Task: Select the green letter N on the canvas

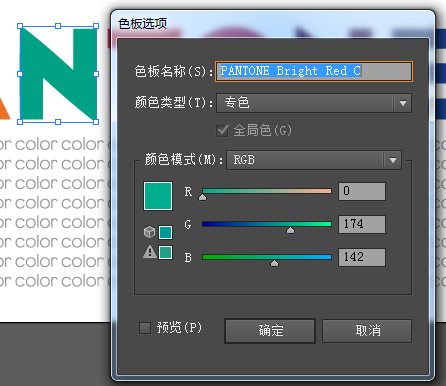Action: coord(58,74)
